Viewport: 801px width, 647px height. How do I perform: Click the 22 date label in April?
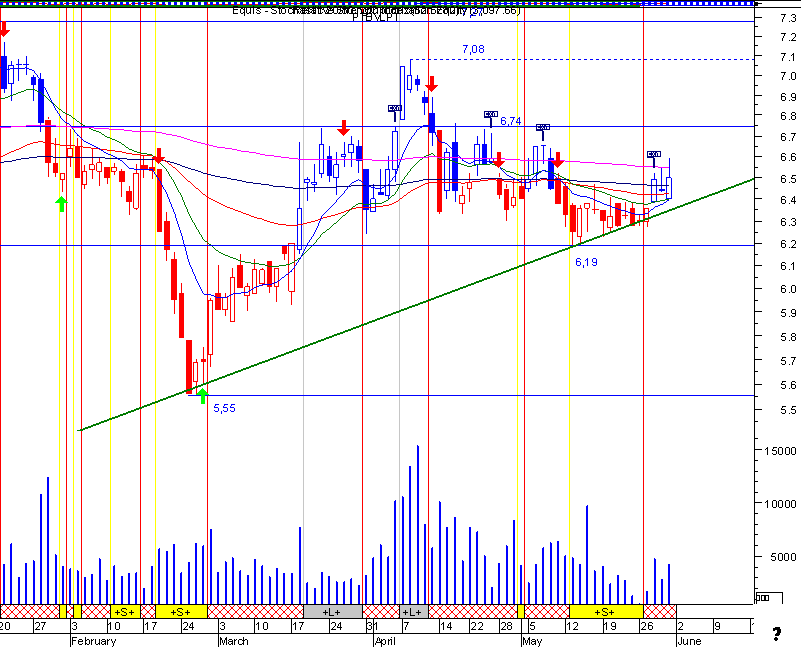coord(476,626)
